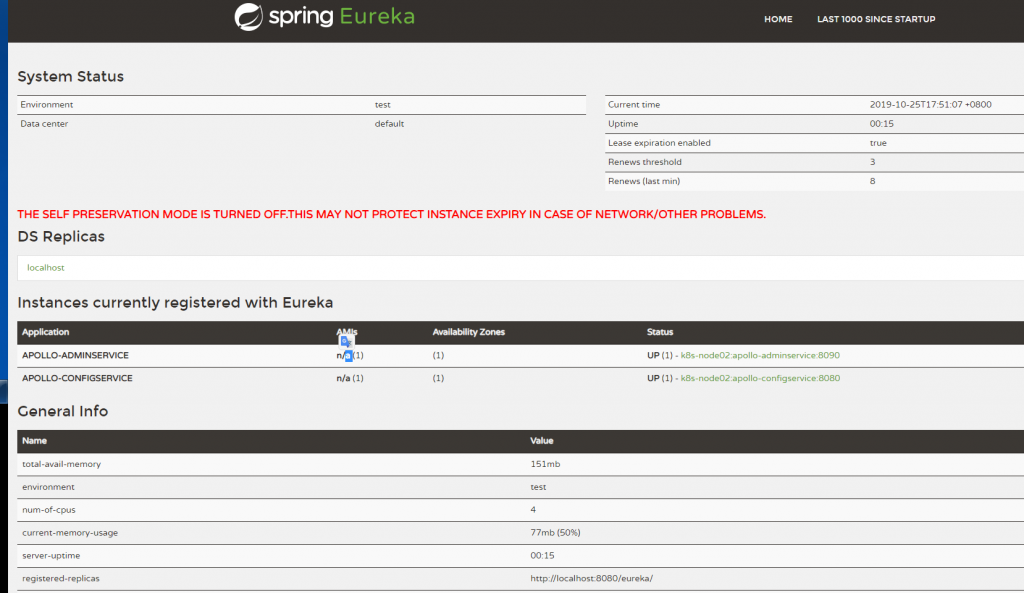
Task: Click the Availability Zones column header
Action: 468,332
